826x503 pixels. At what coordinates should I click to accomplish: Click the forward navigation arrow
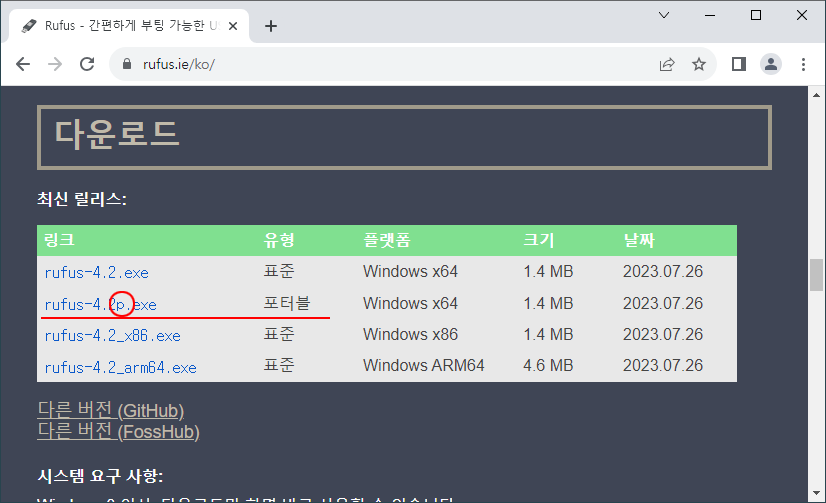pos(55,64)
